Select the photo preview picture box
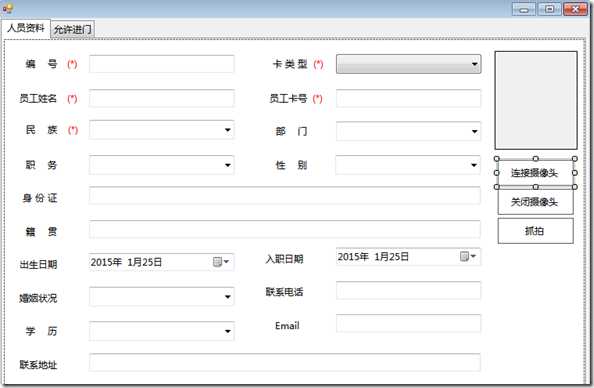Screen dimensions: 594x388 click(536, 100)
